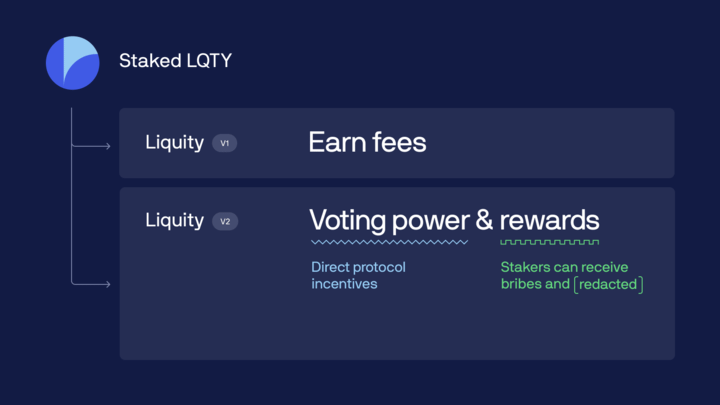The height and width of the screenshot is (405, 720).
Task: Click the empty lower Liquity V2 panel area
Action: [397, 328]
